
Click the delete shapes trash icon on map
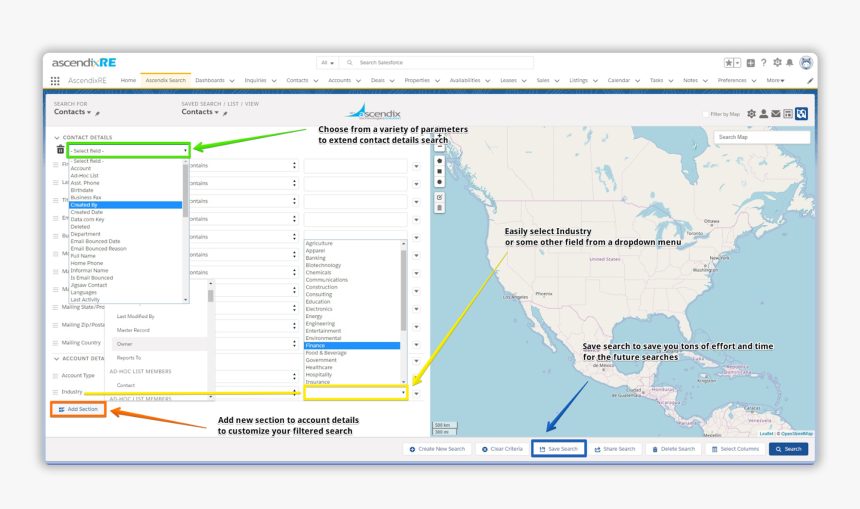(x=439, y=207)
